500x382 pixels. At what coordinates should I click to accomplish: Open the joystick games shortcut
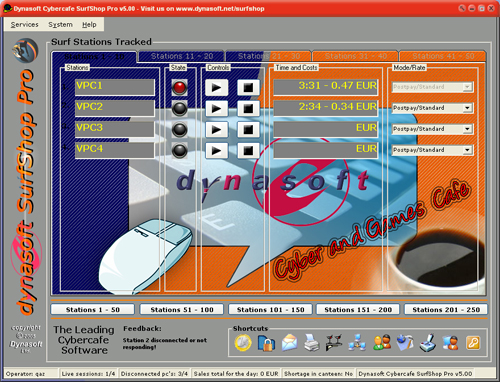(428, 343)
